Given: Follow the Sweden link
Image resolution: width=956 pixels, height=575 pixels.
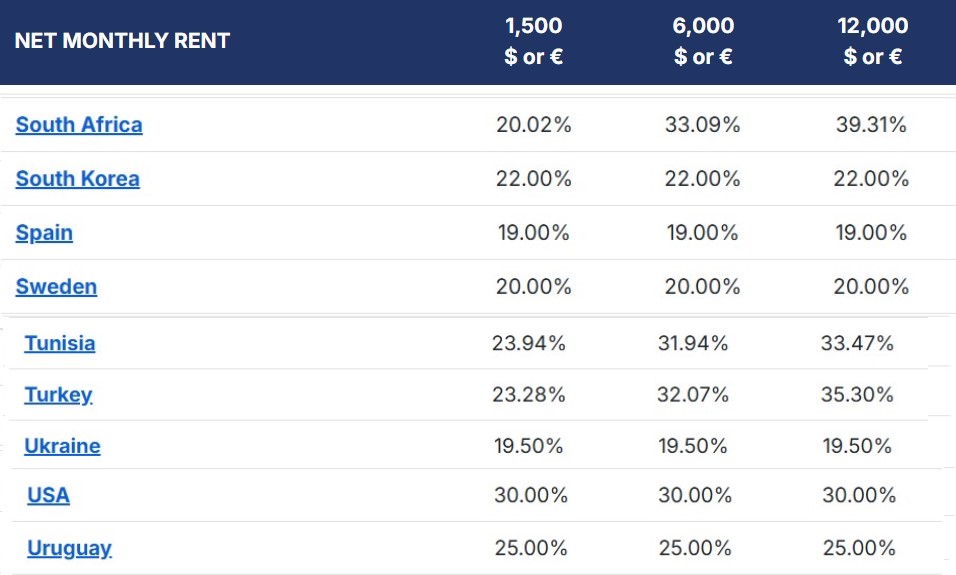Looking at the screenshot, I should click(56, 287).
